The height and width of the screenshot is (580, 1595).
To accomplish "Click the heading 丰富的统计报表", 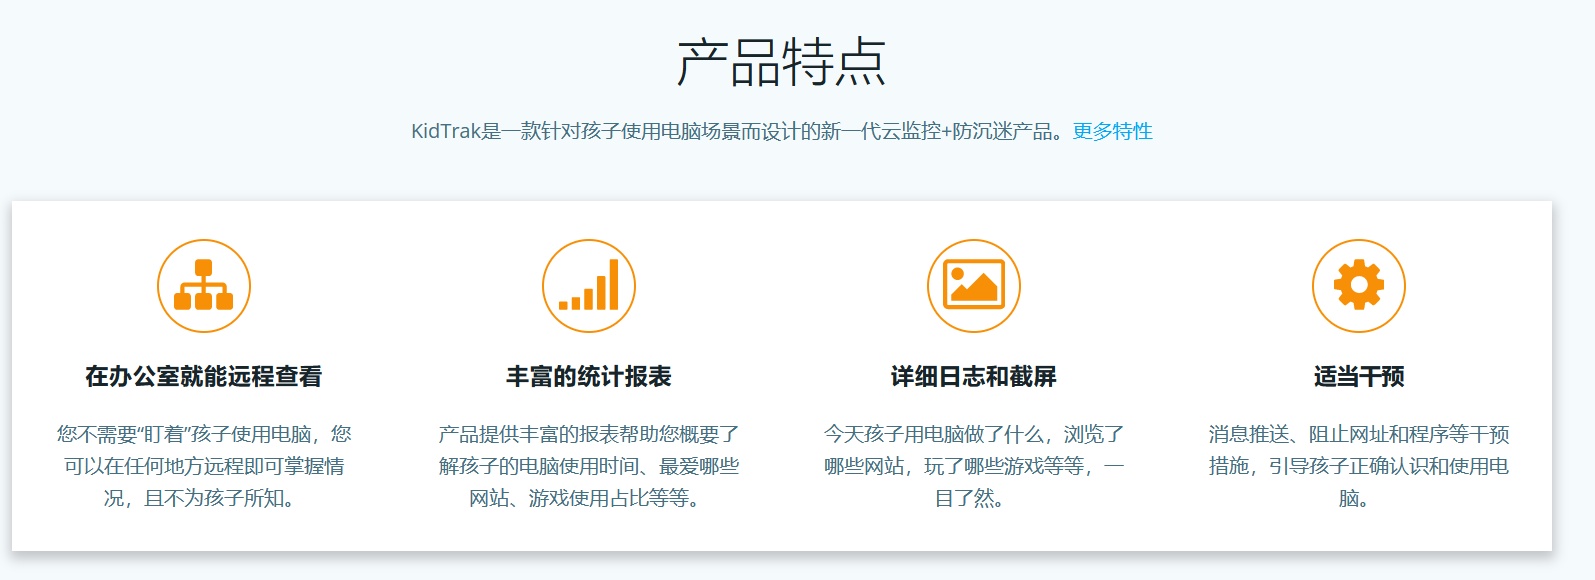I will coord(589,377).
